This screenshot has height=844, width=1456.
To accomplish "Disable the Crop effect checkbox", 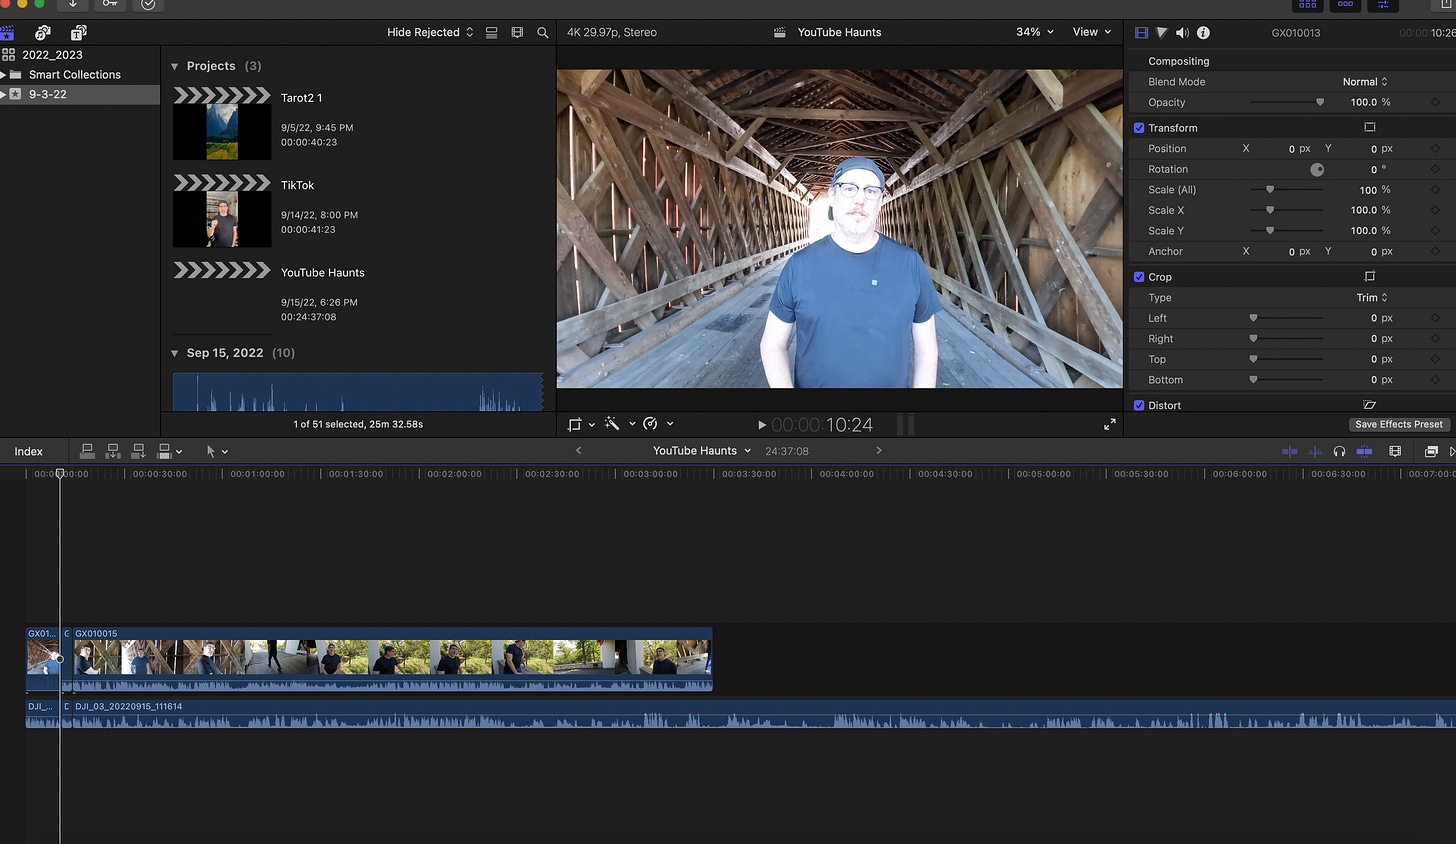I will click(x=1139, y=277).
